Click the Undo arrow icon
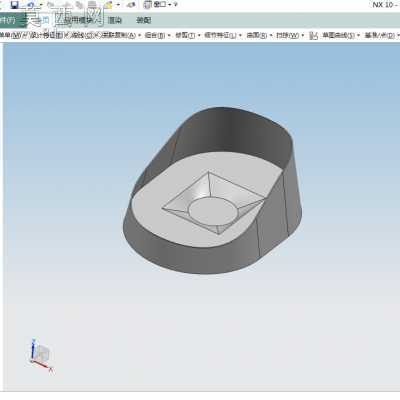400x400 pixels. tap(31, 5)
